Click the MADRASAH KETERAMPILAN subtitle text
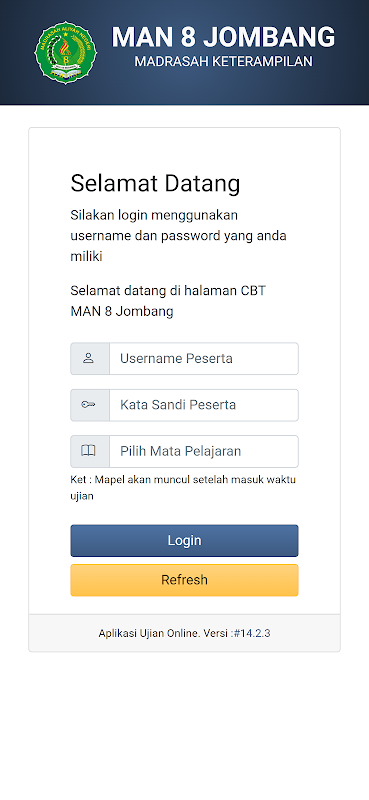The width and height of the screenshot is (369, 800). 224,62
